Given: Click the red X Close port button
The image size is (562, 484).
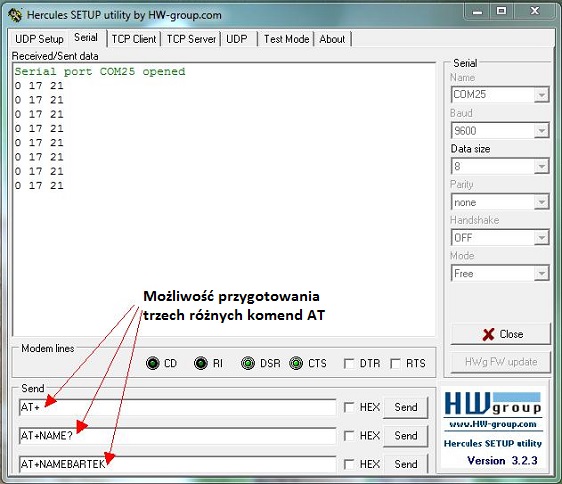Looking at the screenshot, I should click(501, 334).
